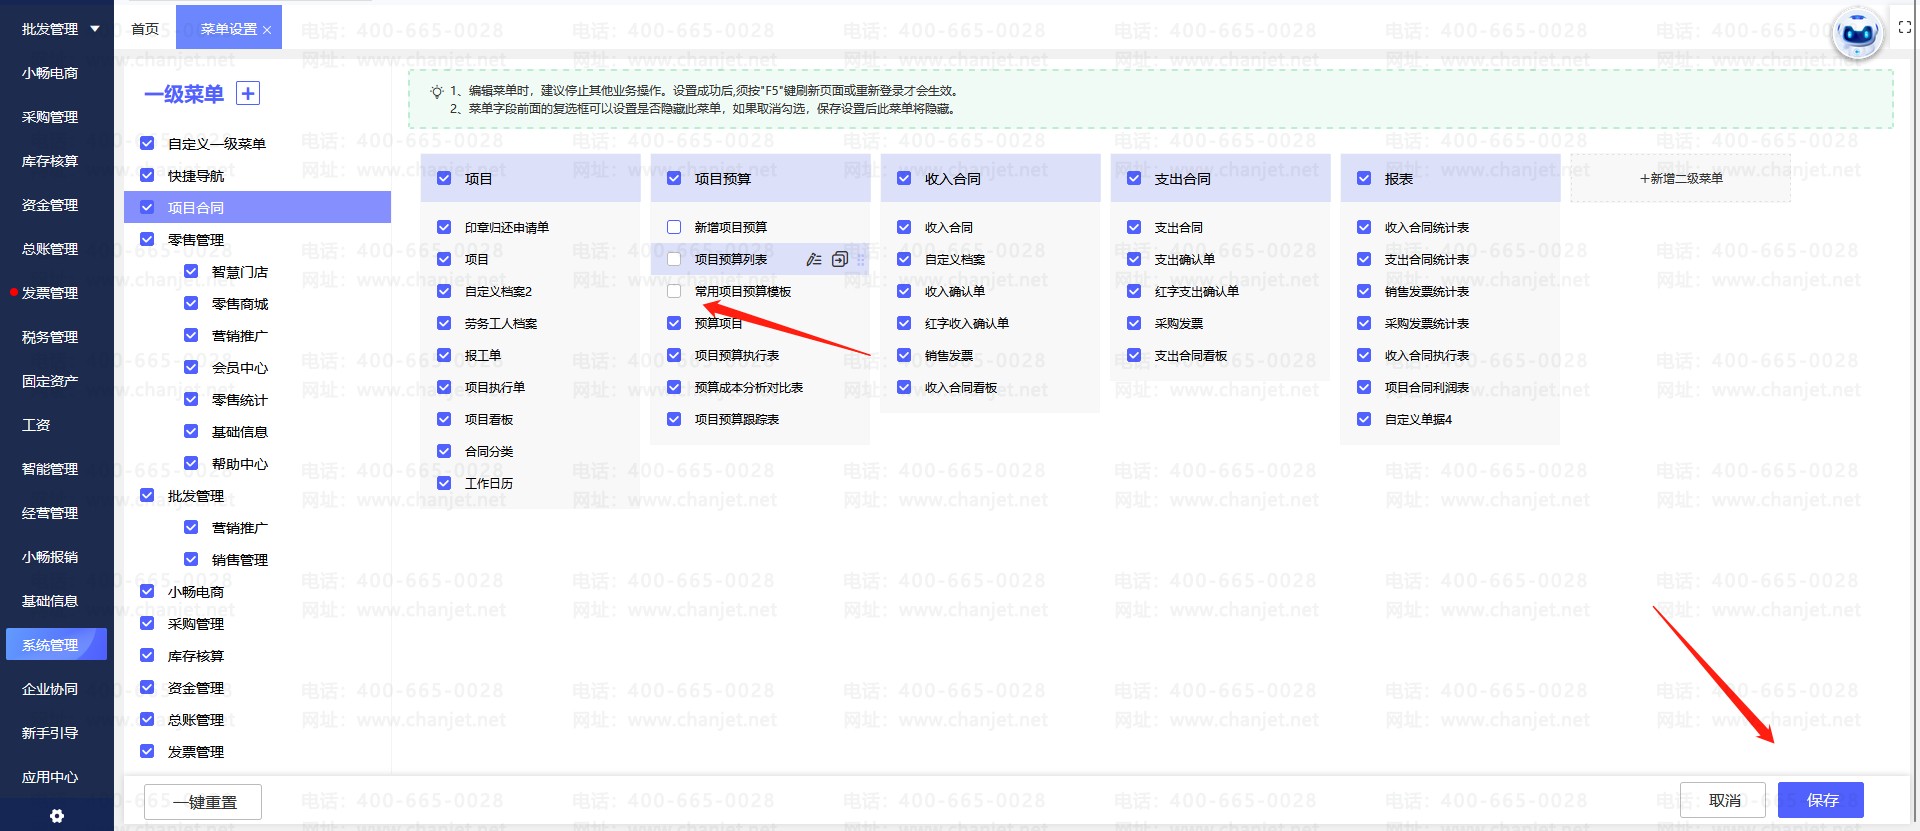Image resolution: width=1920 pixels, height=831 pixels.
Task: Check the 项目预算列表 checkbox
Action: [674, 260]
